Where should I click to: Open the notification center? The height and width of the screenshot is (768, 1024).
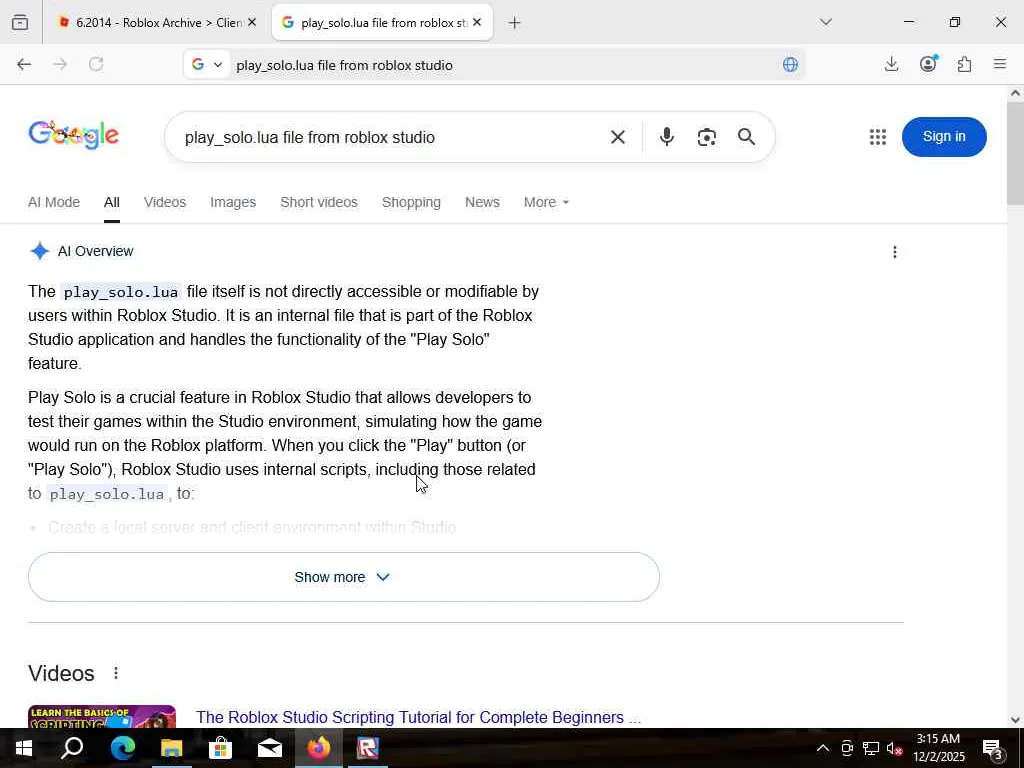[992, 748]
